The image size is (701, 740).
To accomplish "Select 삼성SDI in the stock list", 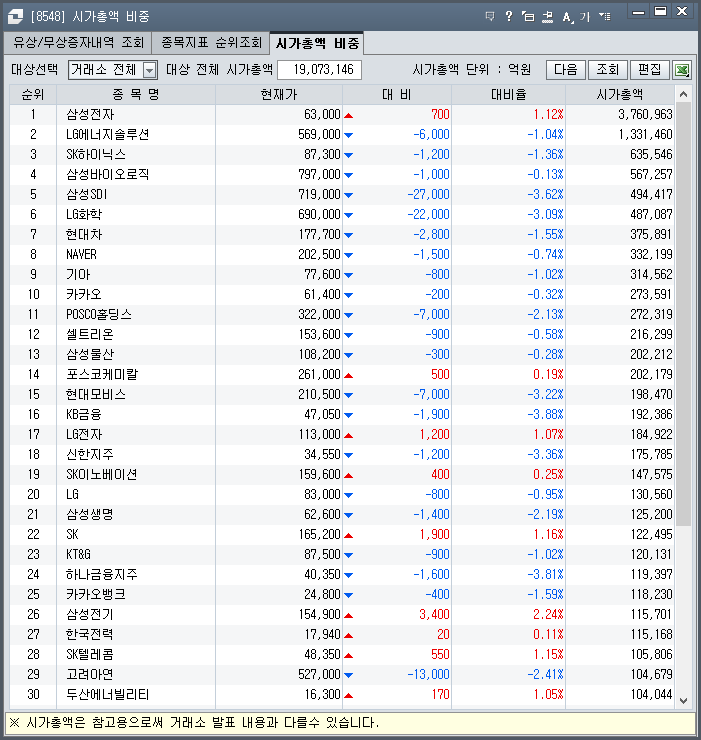I will 86,194.
